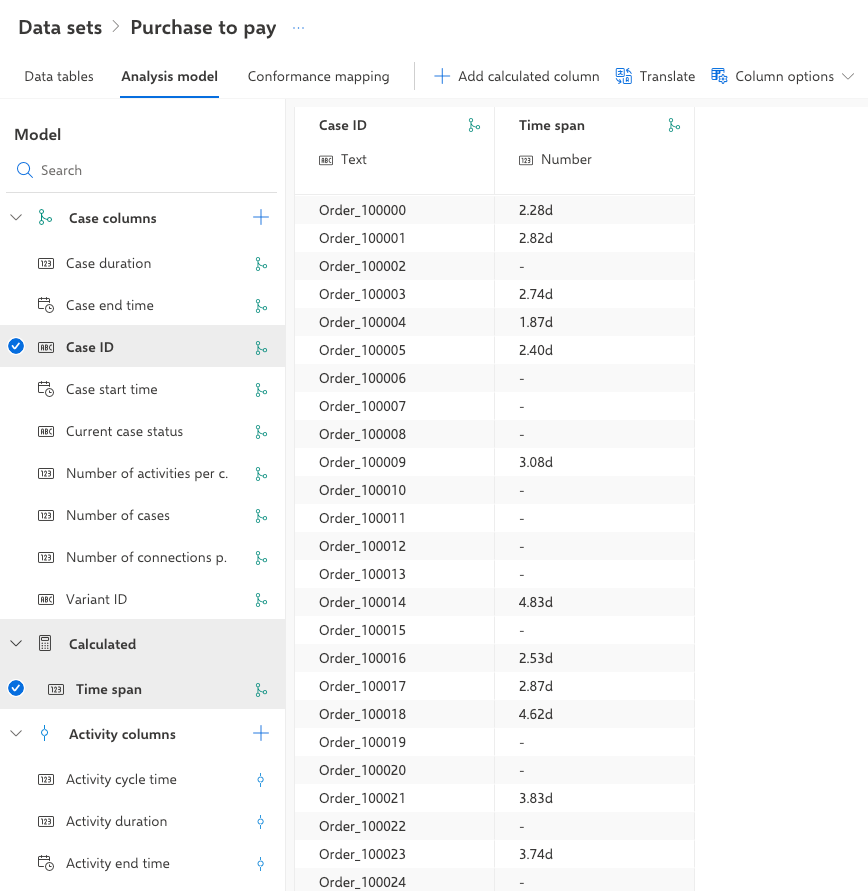Click the case icon beside Number of connections p.

[x=261, y=559]
